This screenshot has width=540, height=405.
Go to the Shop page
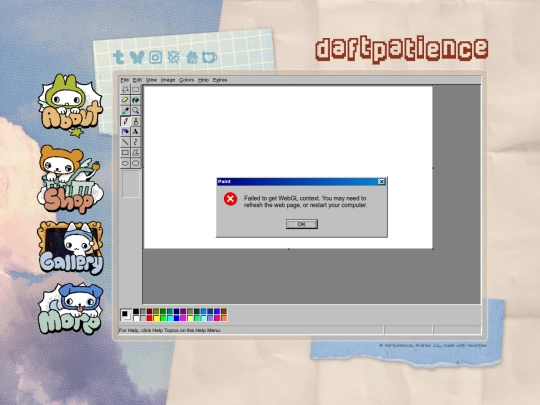click(x=70, y=179)
